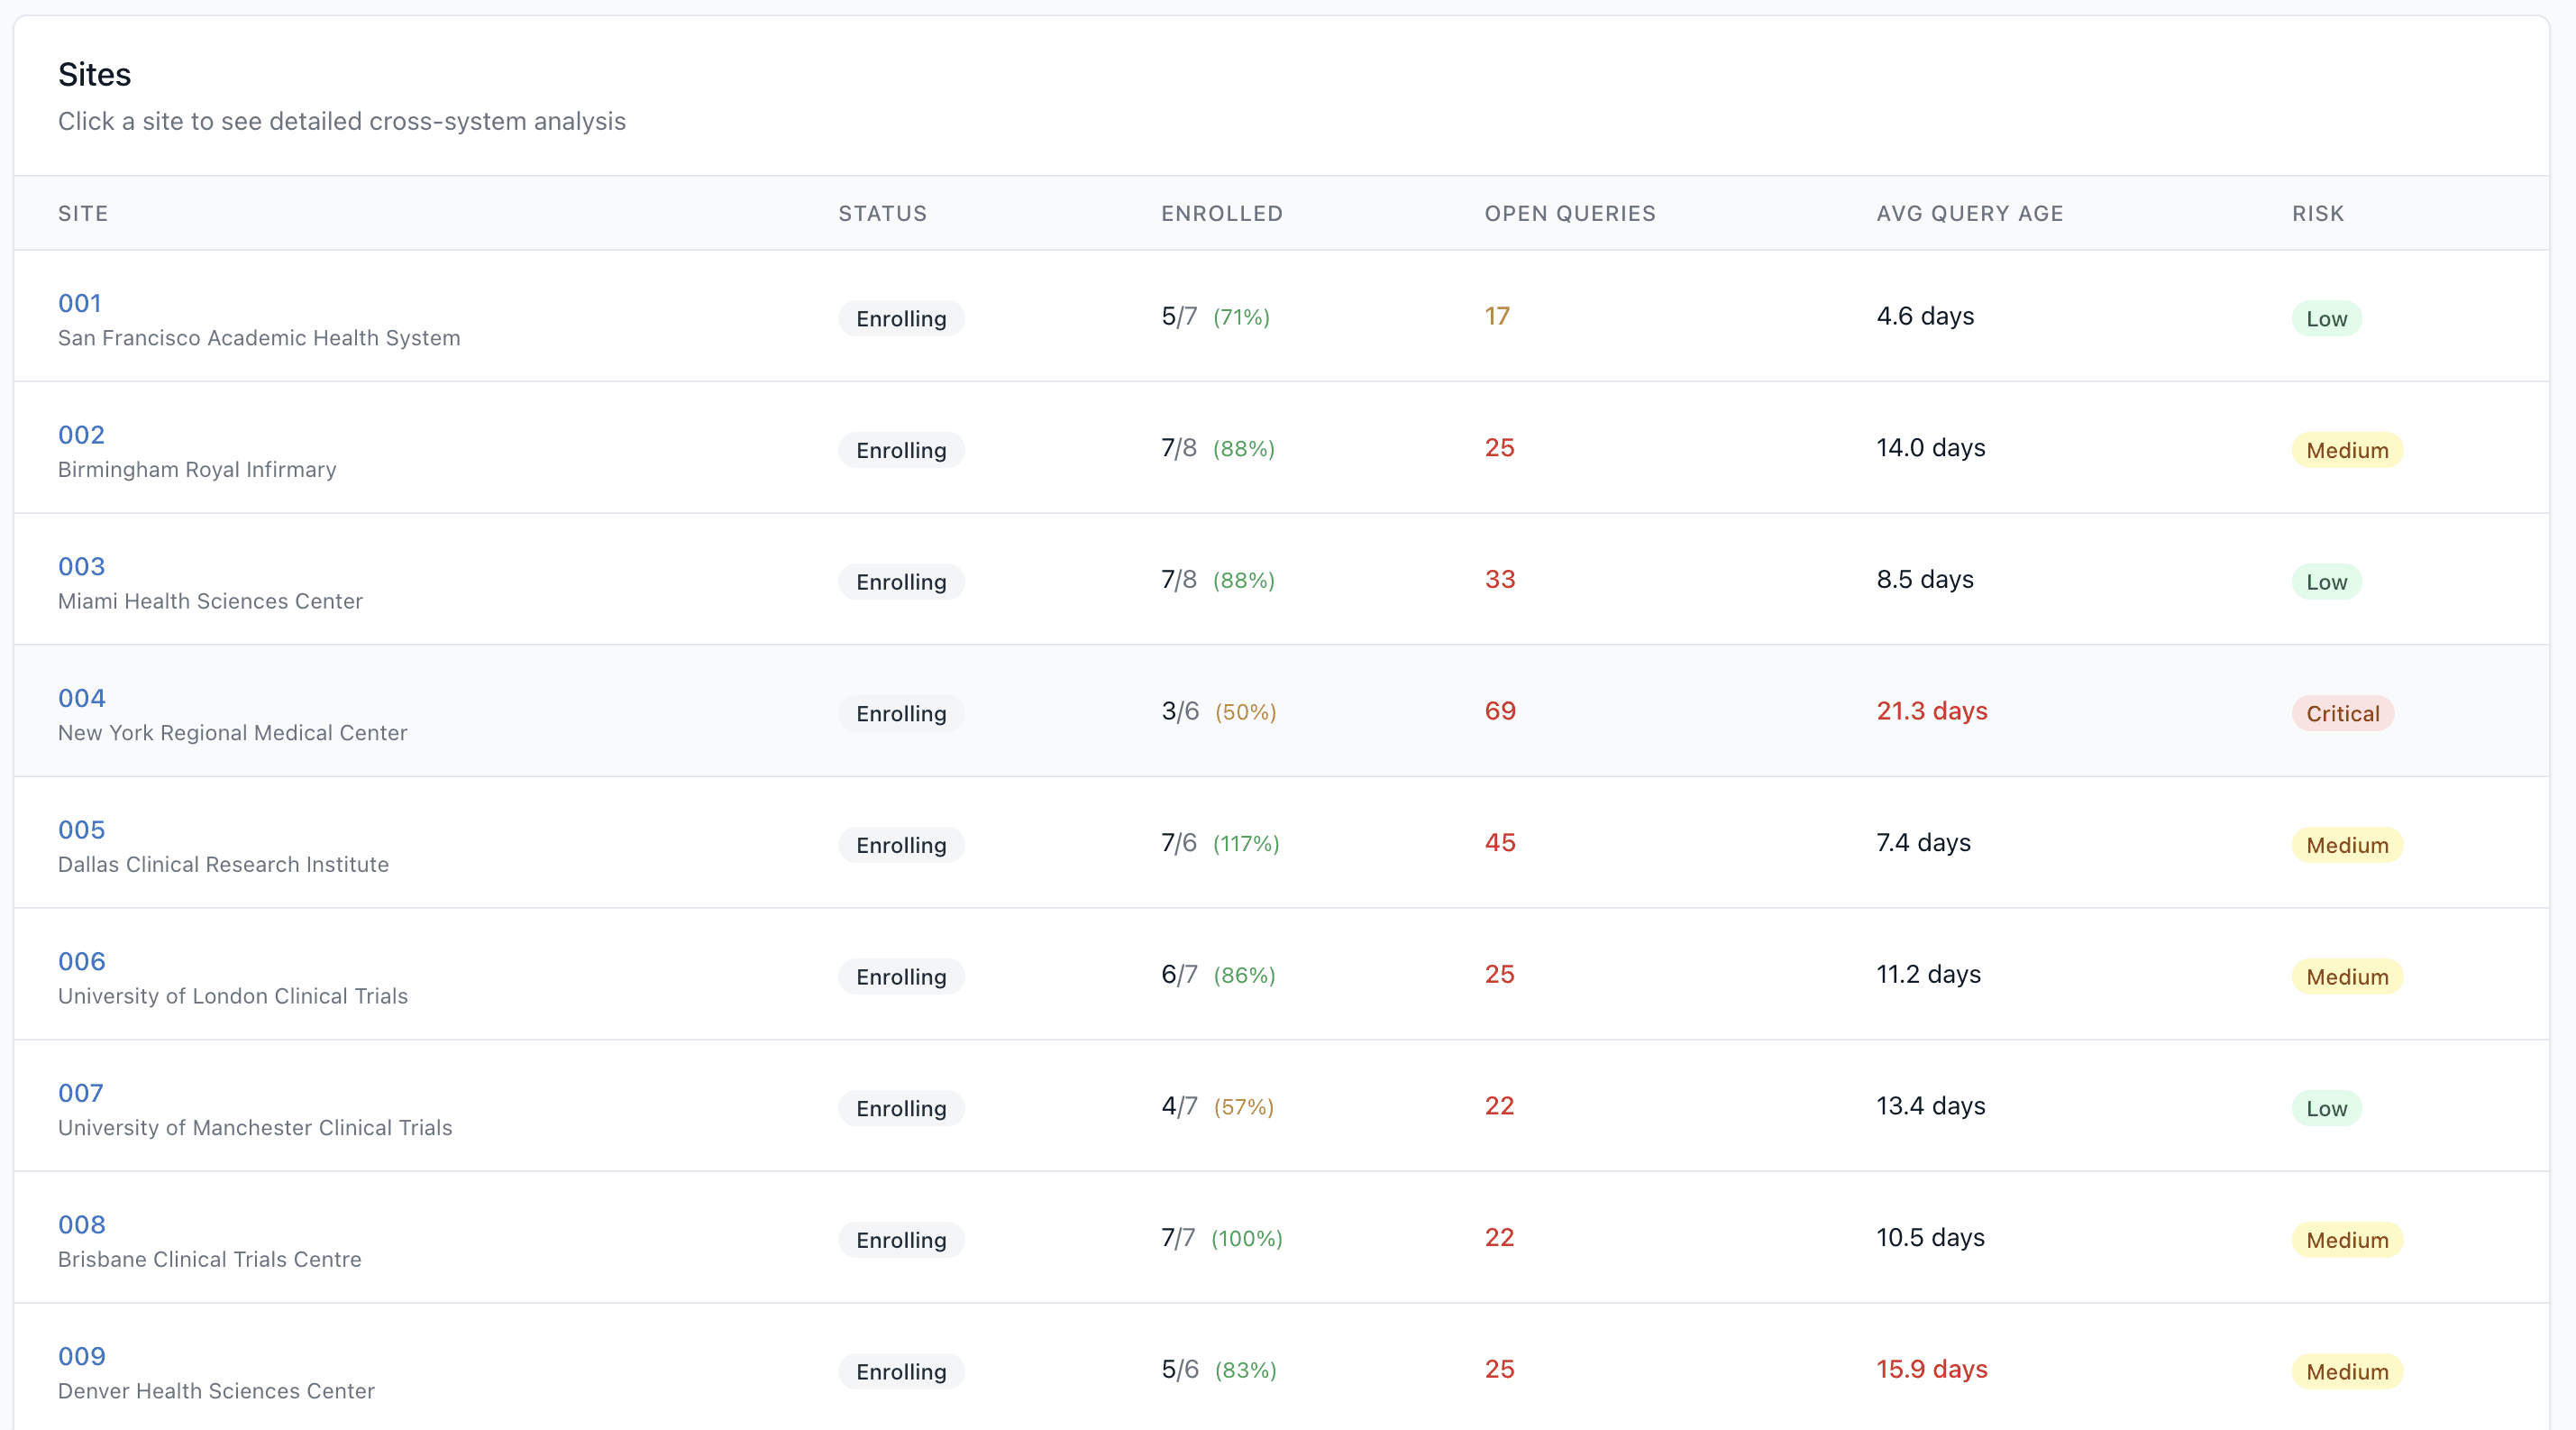Screen dimensions: 2576x1430
Task: Click the Status column header
Action: coord(882,214)
